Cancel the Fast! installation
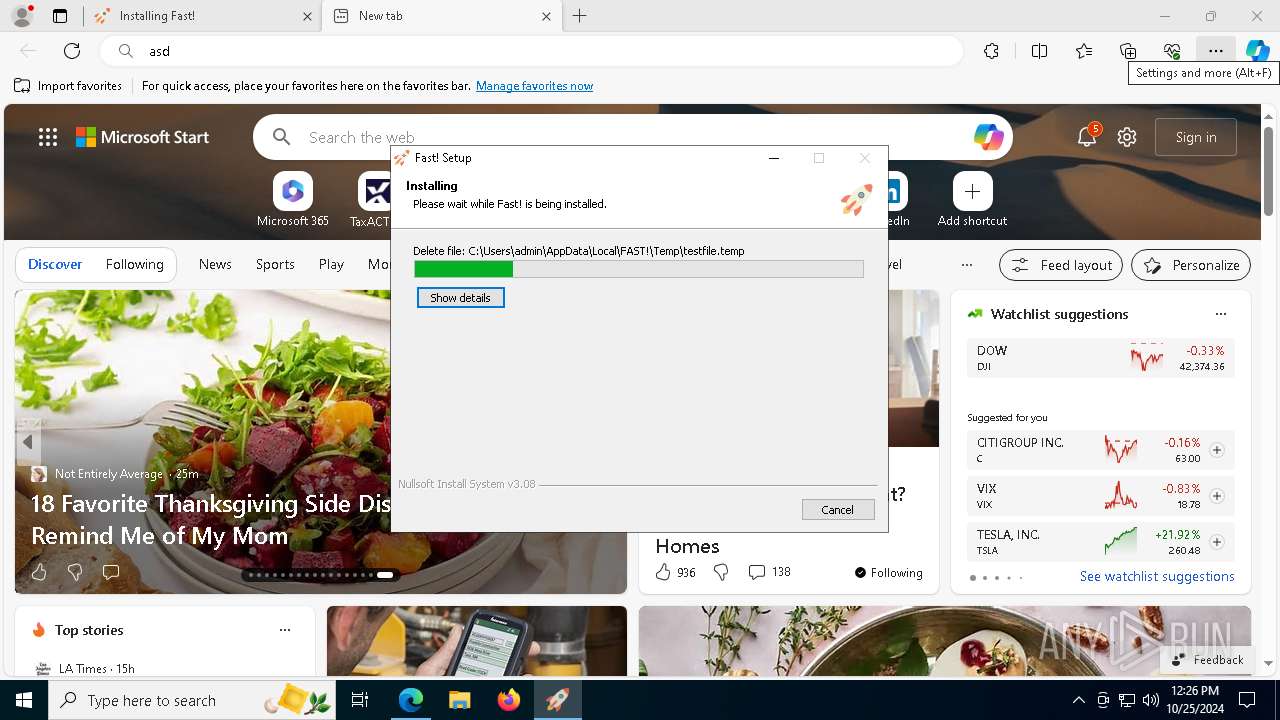Viewport: 1280px width, 720px height. click(838, 510)
